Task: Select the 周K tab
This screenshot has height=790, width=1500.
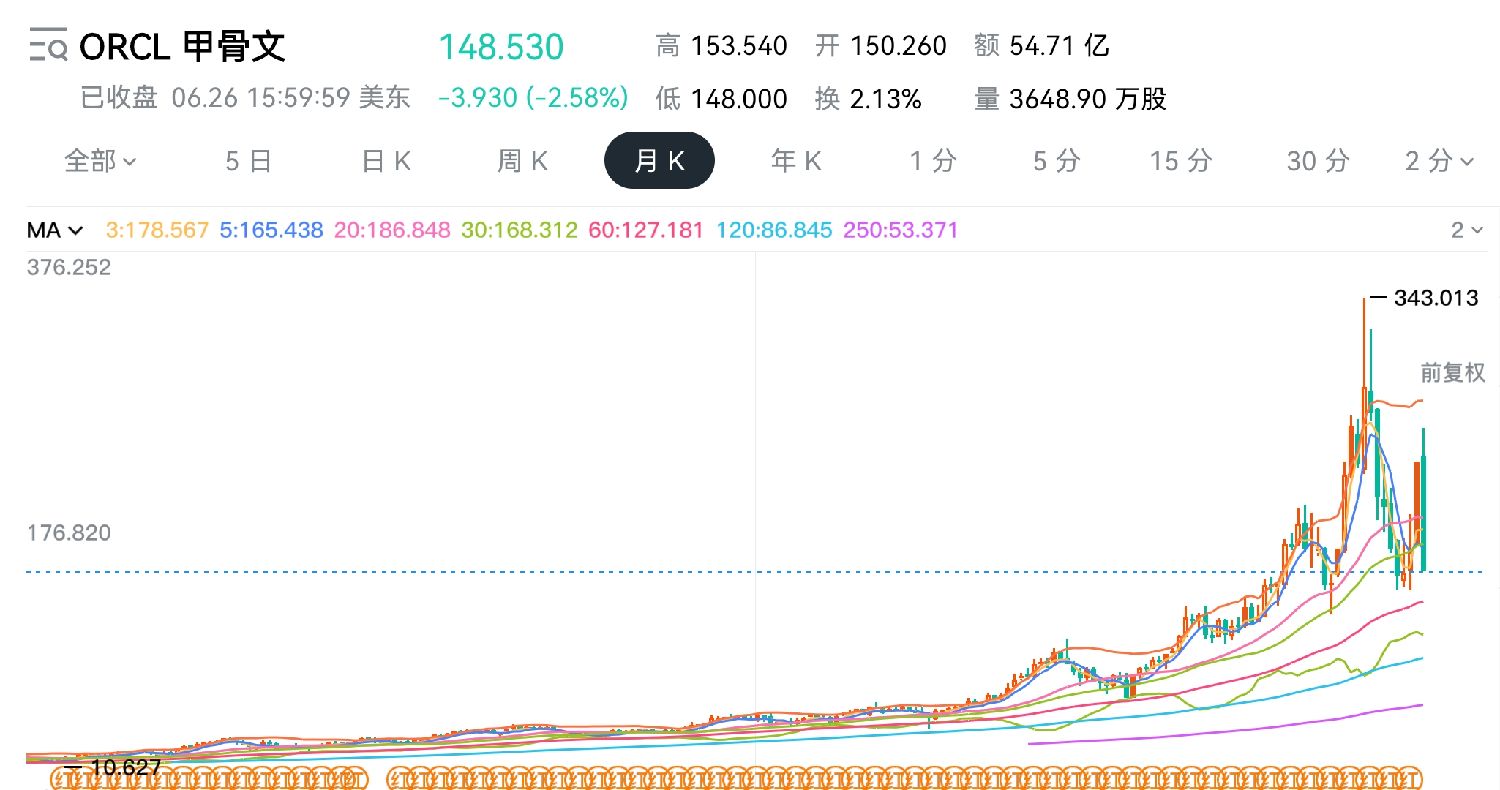Action: click(523, 161)
